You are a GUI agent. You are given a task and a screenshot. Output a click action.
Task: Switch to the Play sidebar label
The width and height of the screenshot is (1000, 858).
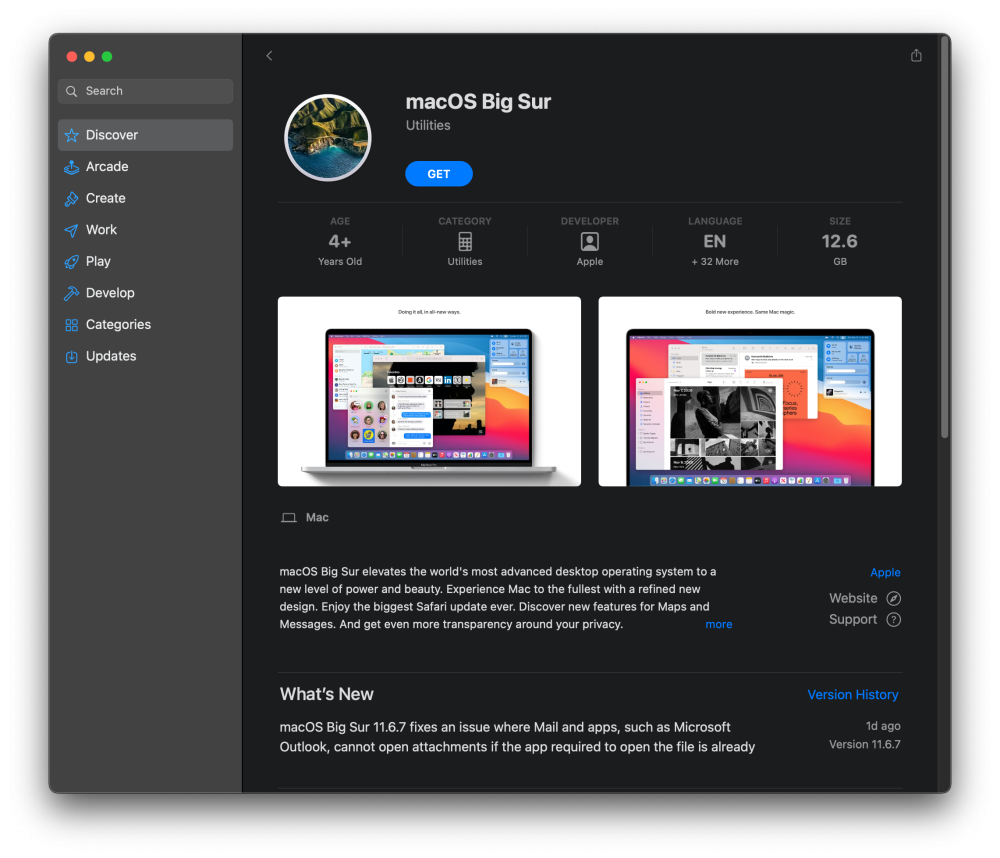[98, 262]
